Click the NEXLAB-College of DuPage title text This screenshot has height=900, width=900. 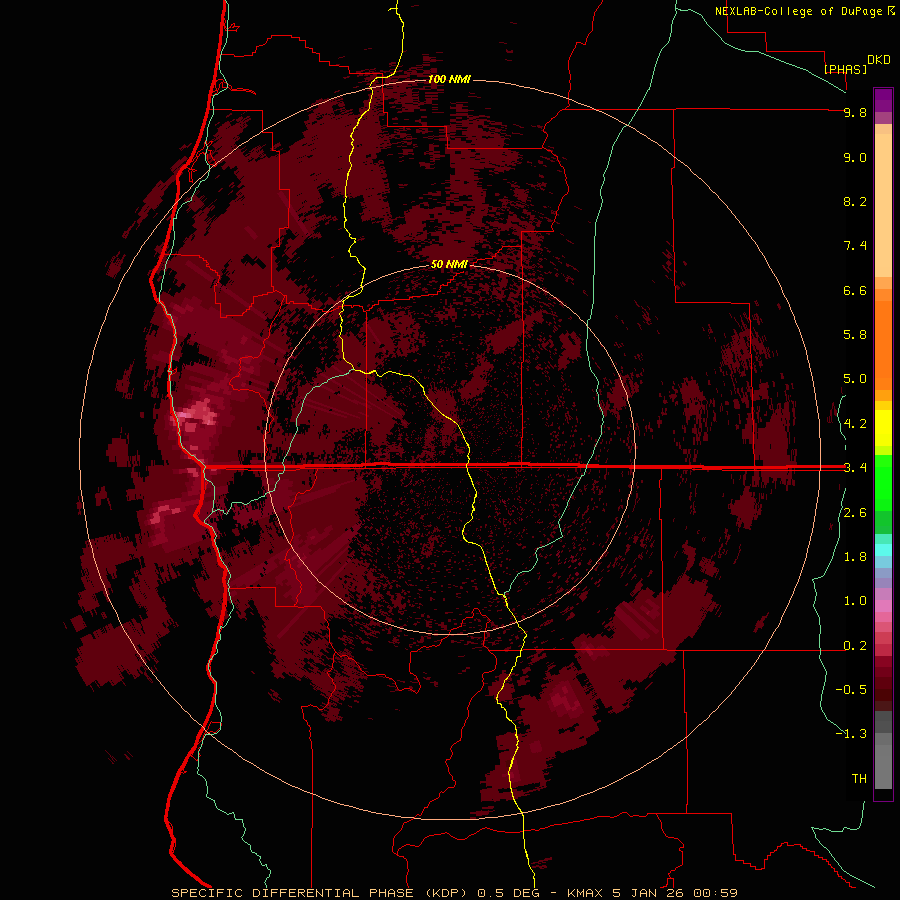pos(798,11)
